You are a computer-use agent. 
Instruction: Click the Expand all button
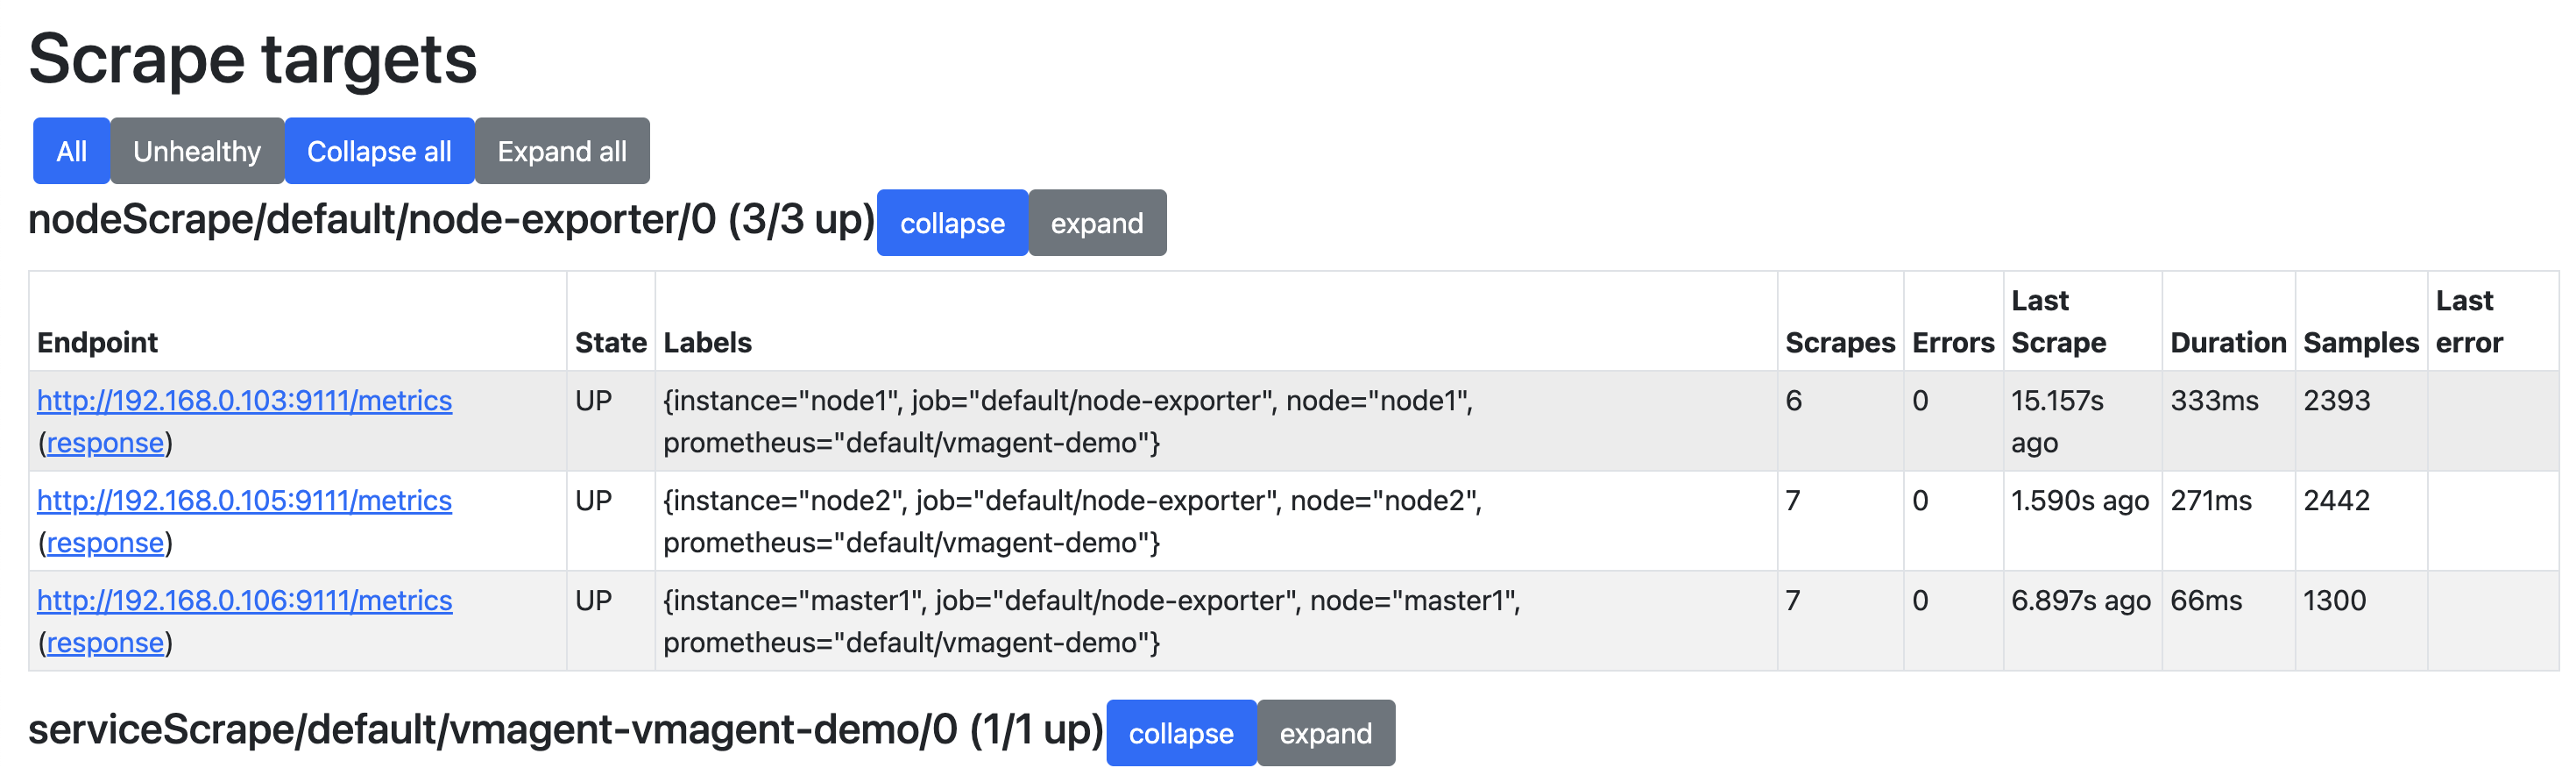562,151
